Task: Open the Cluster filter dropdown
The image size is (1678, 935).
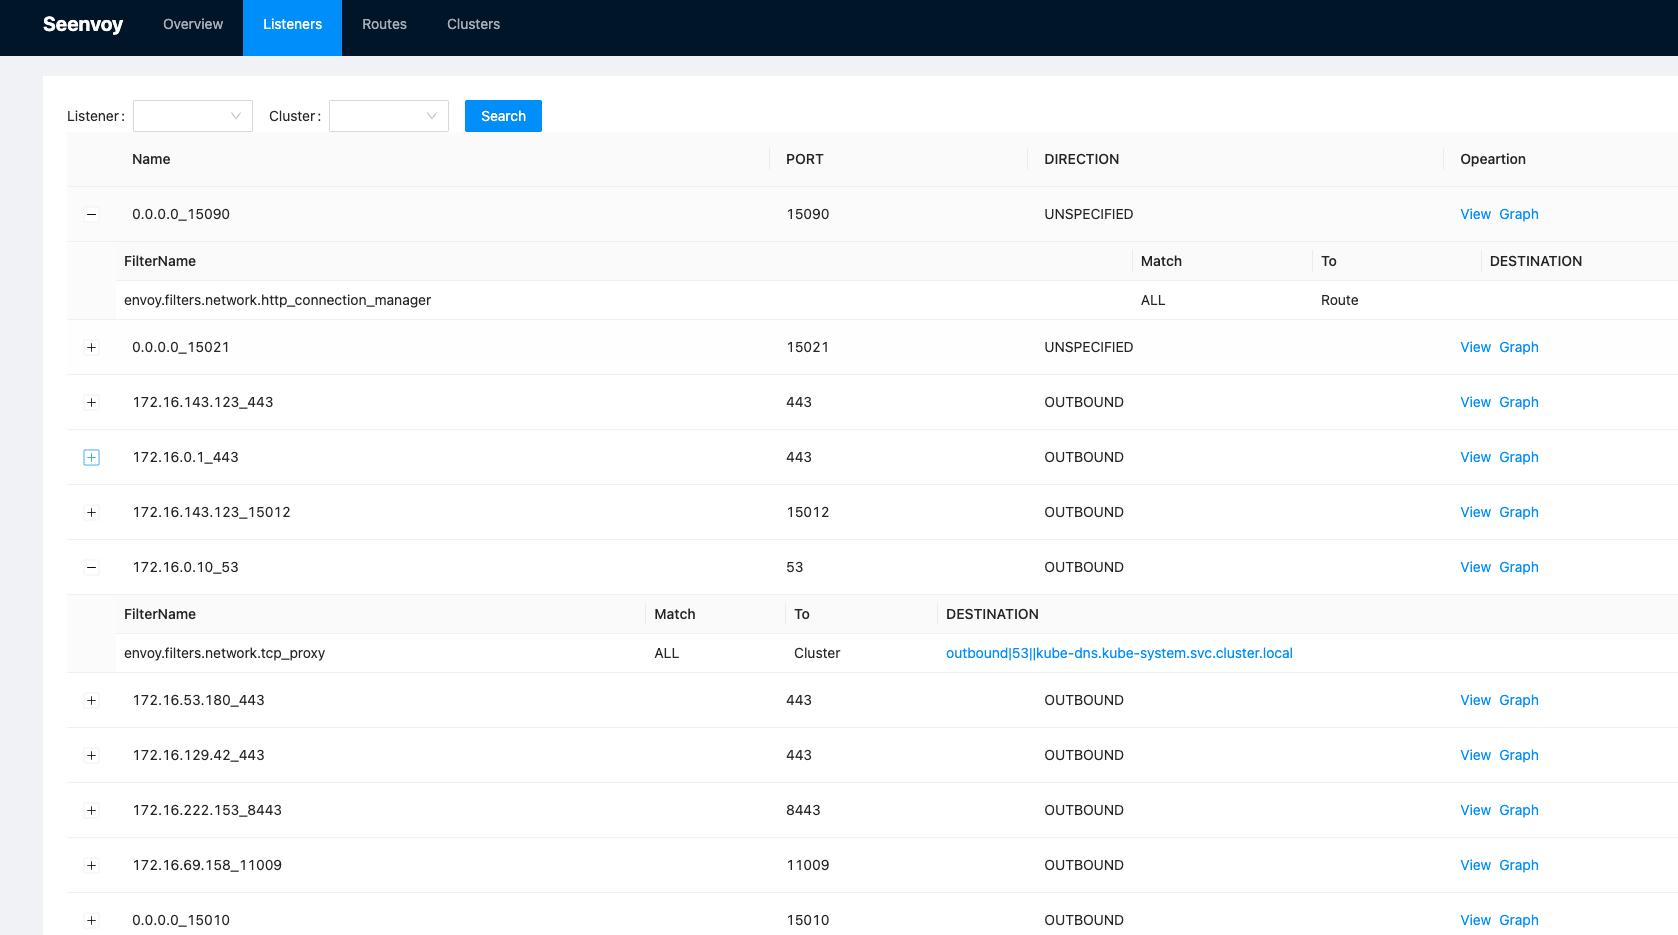Action: point(388,115)
